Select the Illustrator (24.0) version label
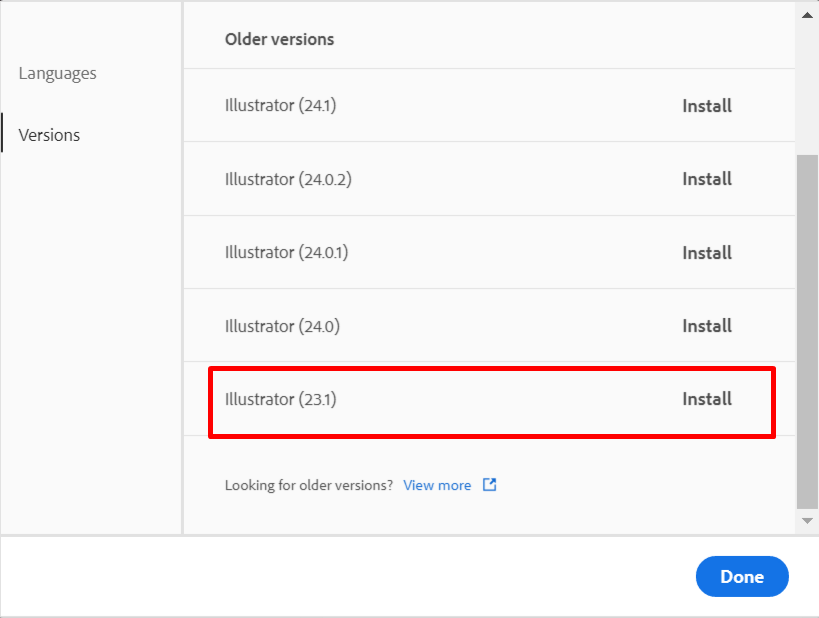The width and height of the screenshot is (819, 618). (x=282, y=326)
